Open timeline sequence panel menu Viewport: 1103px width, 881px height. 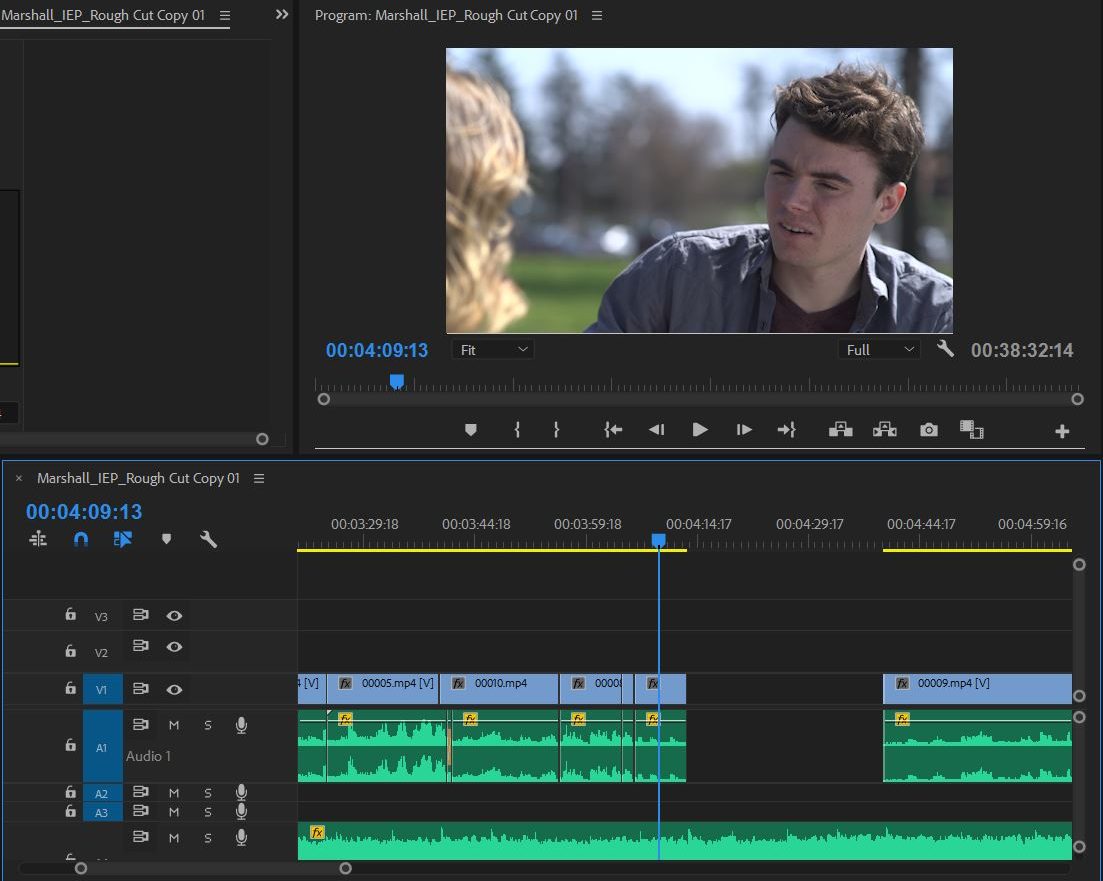(x=259, y=478)
